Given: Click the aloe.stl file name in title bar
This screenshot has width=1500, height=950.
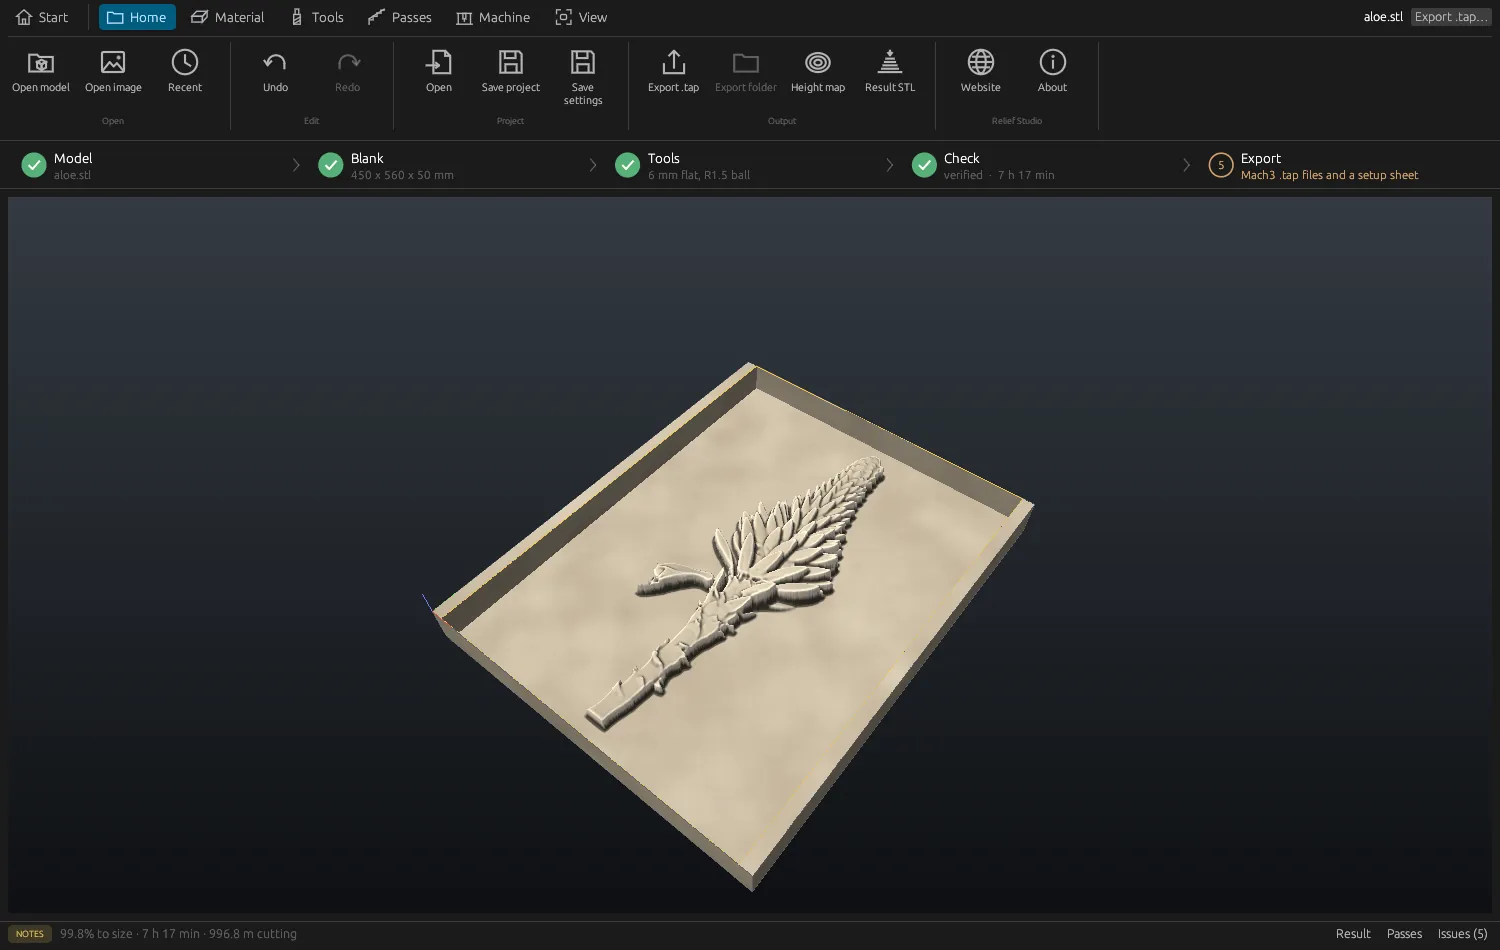Looking at the screenshot, I should point(1383,17).
